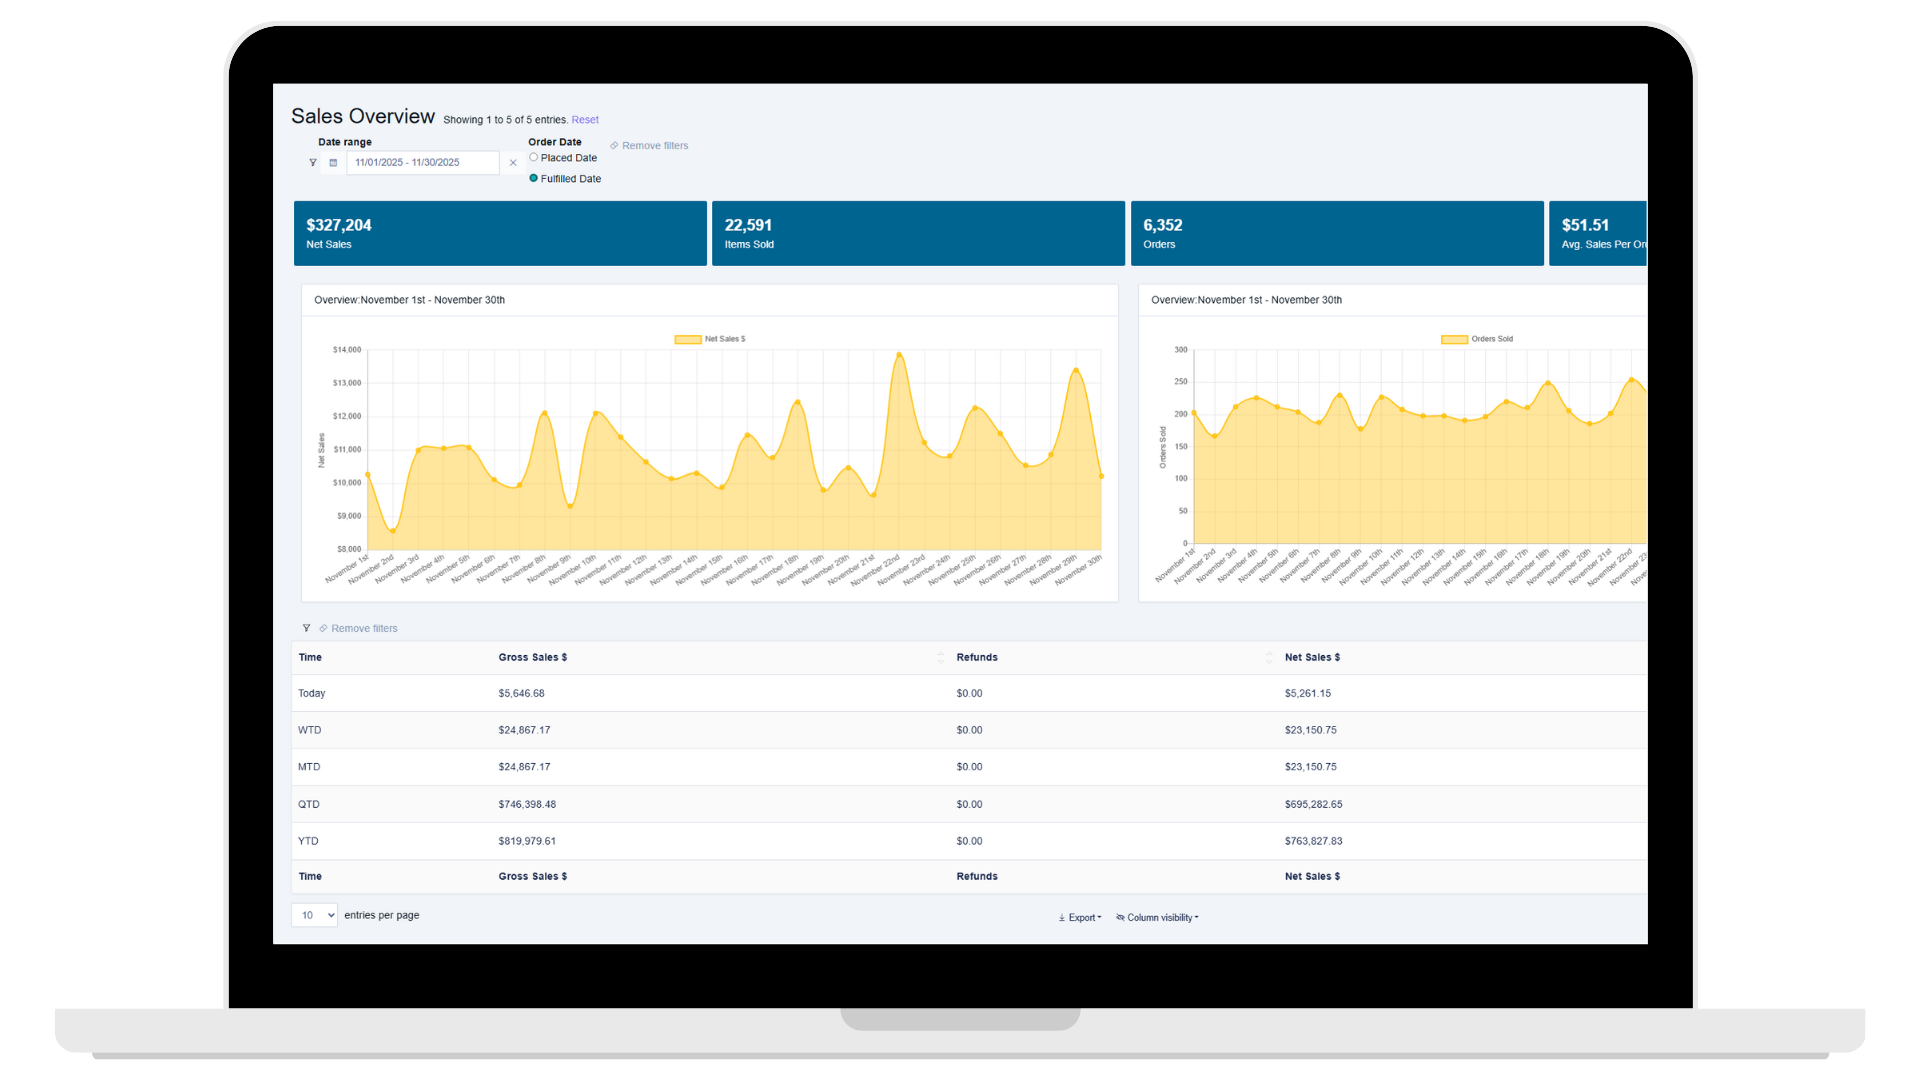The width and height of the screenshot is (1920, 1080).
Task: Select the Placed Date radio button
Action: pyautogui.click(x=534, y=157)
